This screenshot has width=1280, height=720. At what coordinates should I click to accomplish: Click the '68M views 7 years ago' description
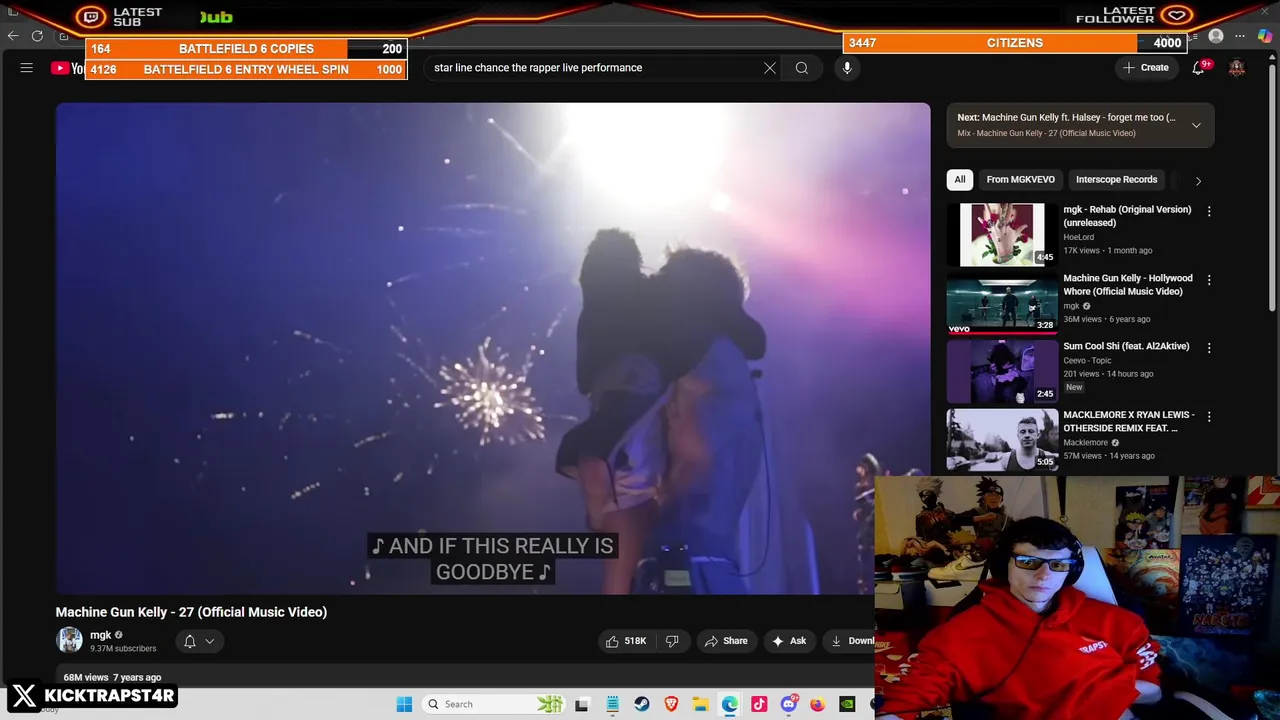point(112,677)
